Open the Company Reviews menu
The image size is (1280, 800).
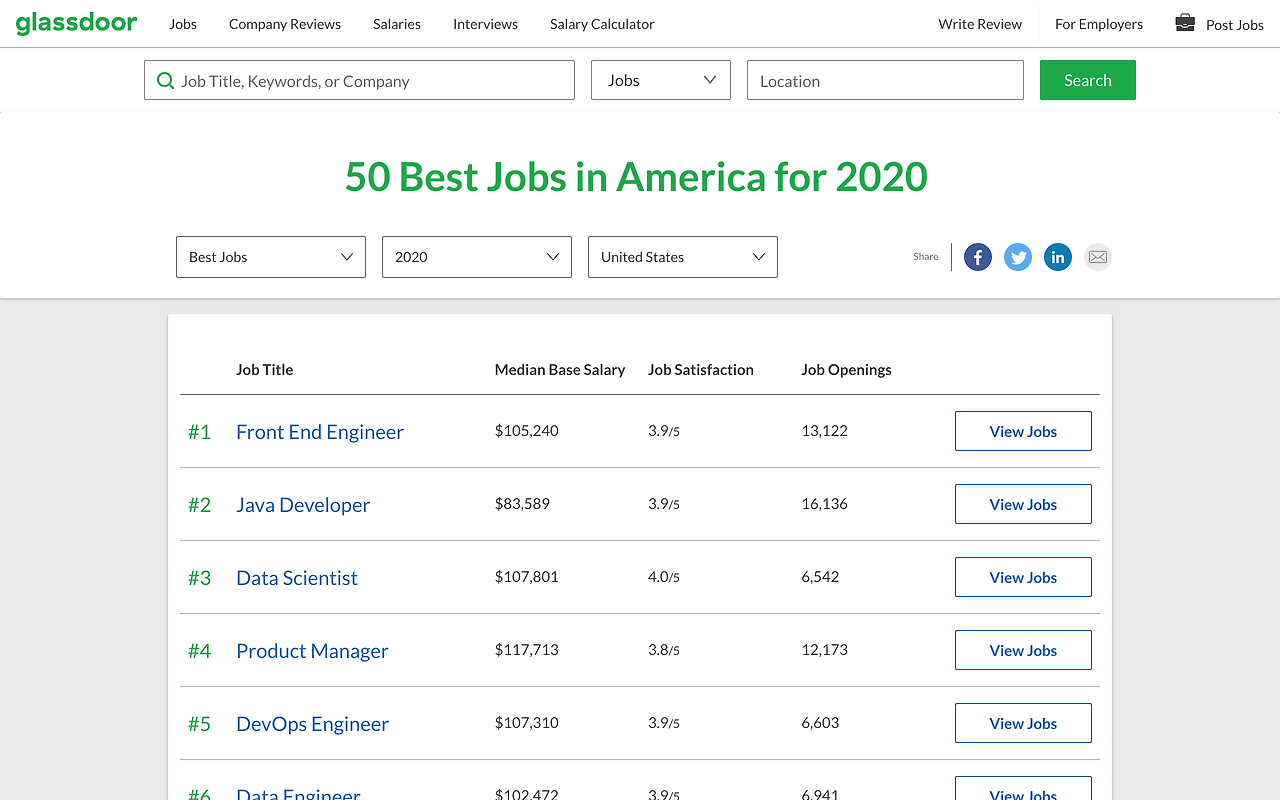[285, 24]
